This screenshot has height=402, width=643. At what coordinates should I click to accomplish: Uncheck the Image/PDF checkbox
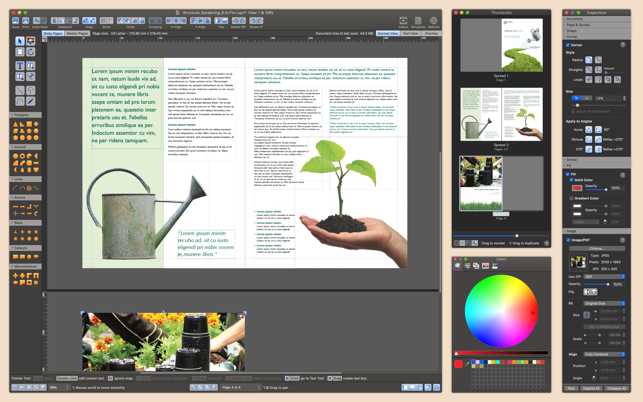coord(568,240)
